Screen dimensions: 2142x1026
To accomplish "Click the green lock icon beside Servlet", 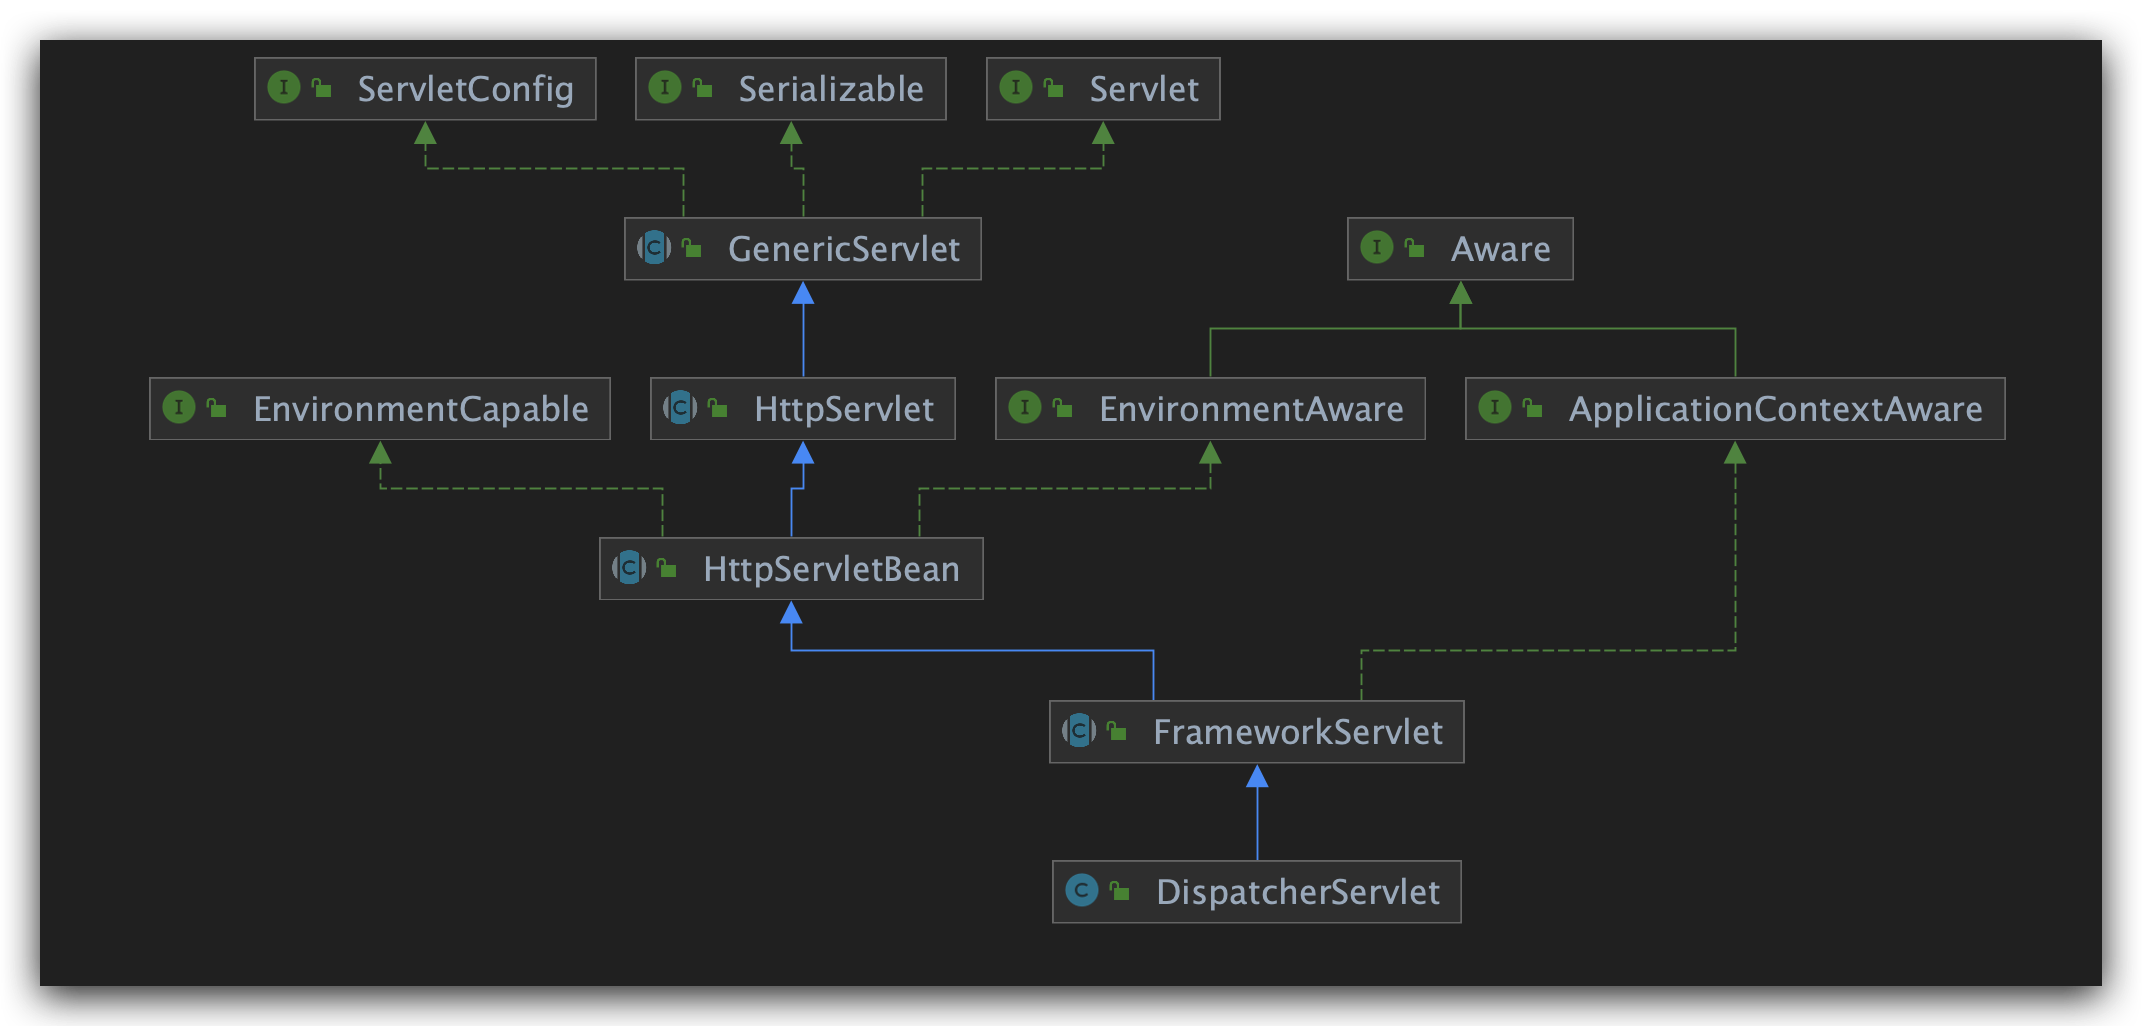I will click(x=1054, y=88).
